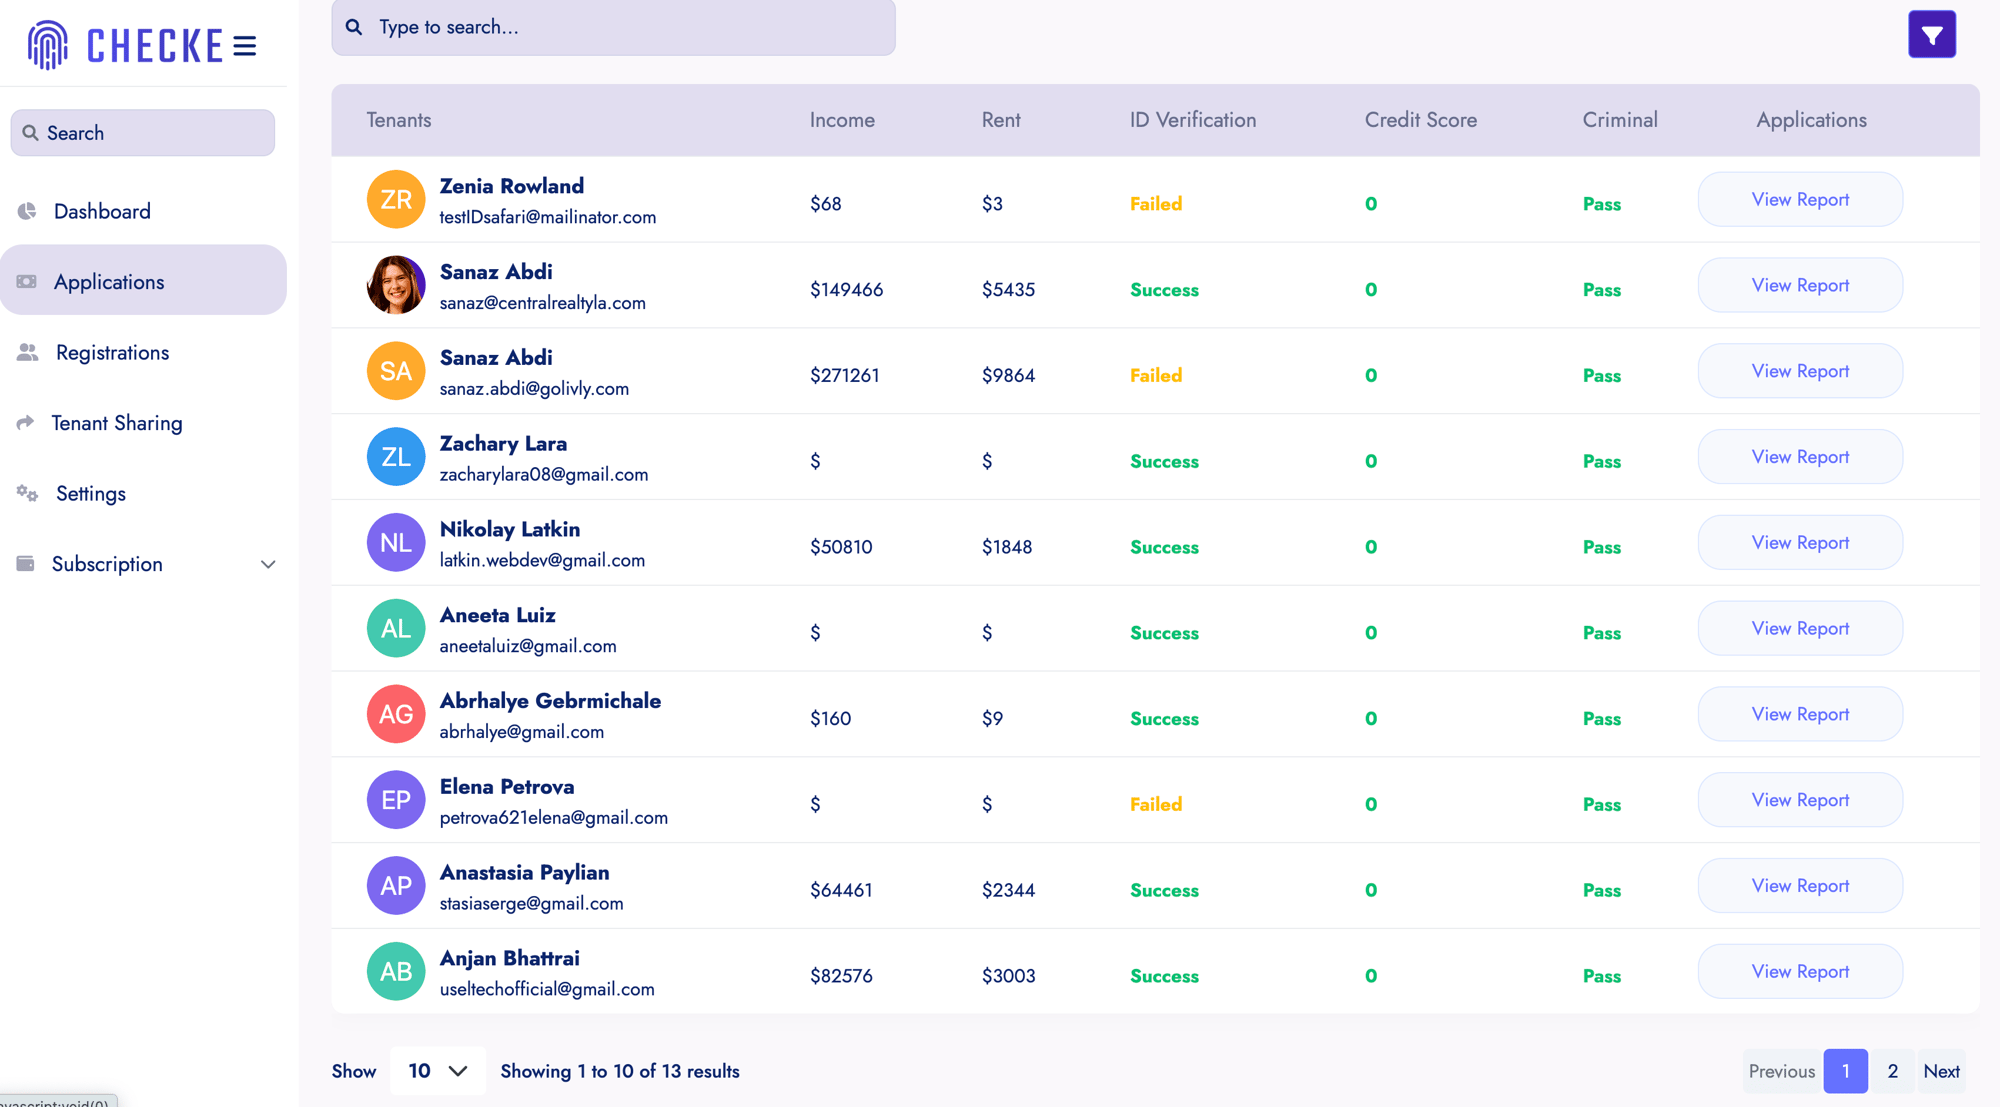
Task: View Report for sanaz@centralrealtyla.com
Action: (1800, 285)
